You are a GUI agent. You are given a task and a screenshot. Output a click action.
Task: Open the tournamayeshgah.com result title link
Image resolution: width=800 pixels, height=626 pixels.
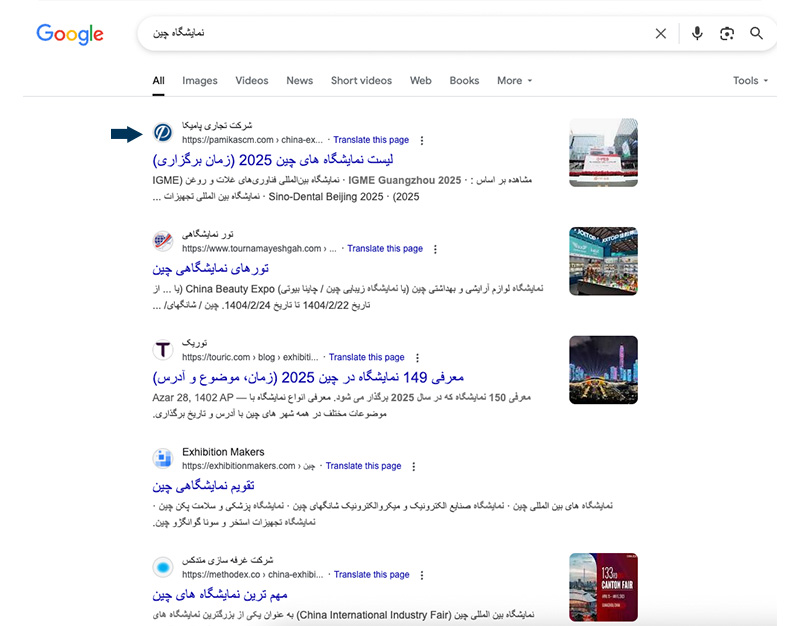210,269
